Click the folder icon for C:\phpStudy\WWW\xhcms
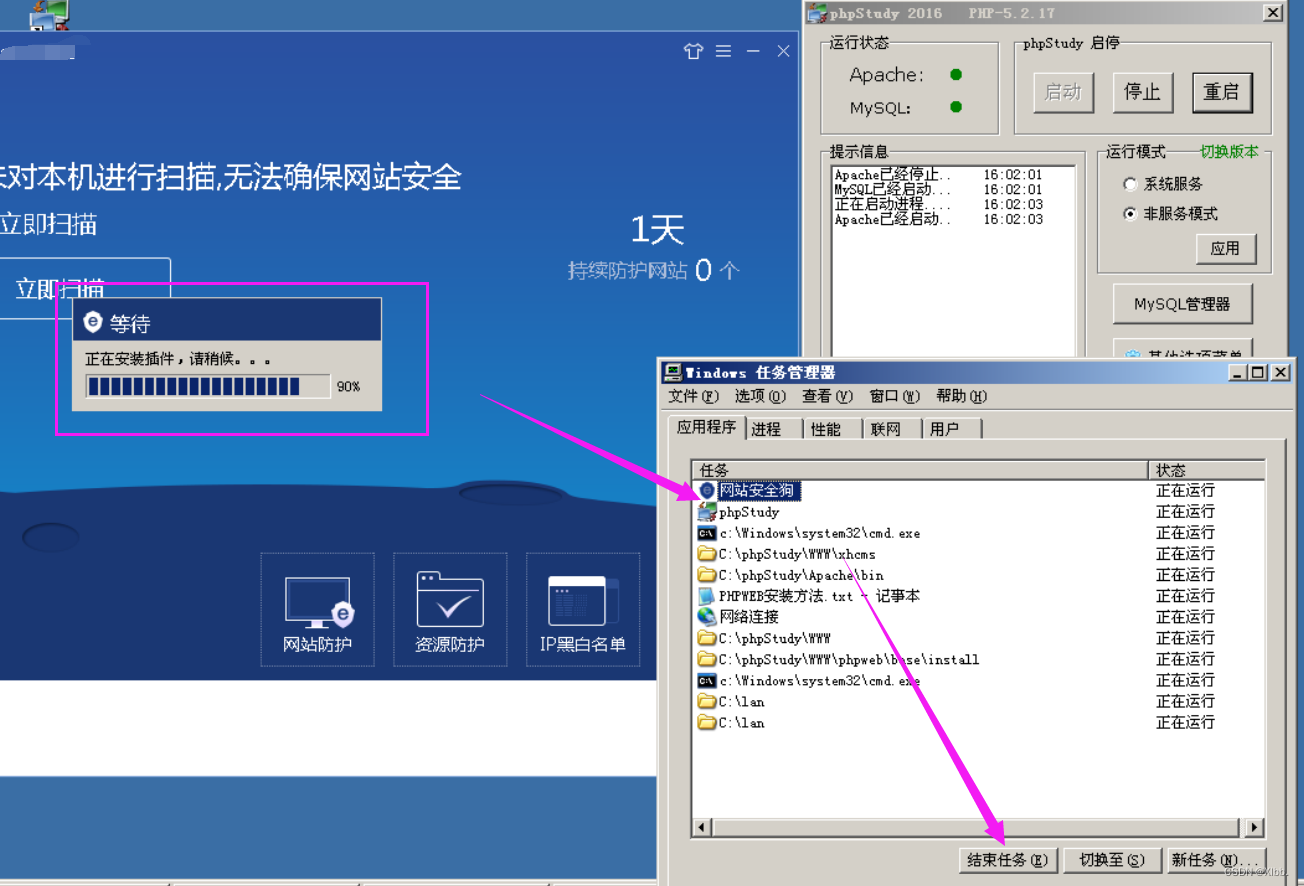Image resolution: width=1304 pixels, height=886 pixels. [707, 554]
